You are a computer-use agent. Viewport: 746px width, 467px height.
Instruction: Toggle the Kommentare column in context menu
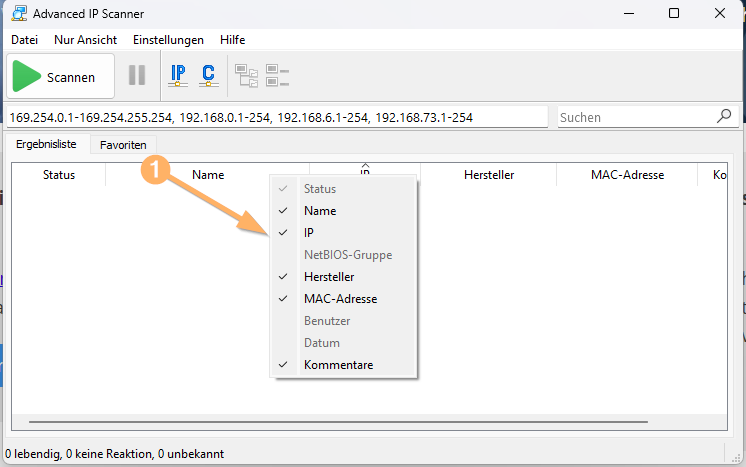point(343,365)
